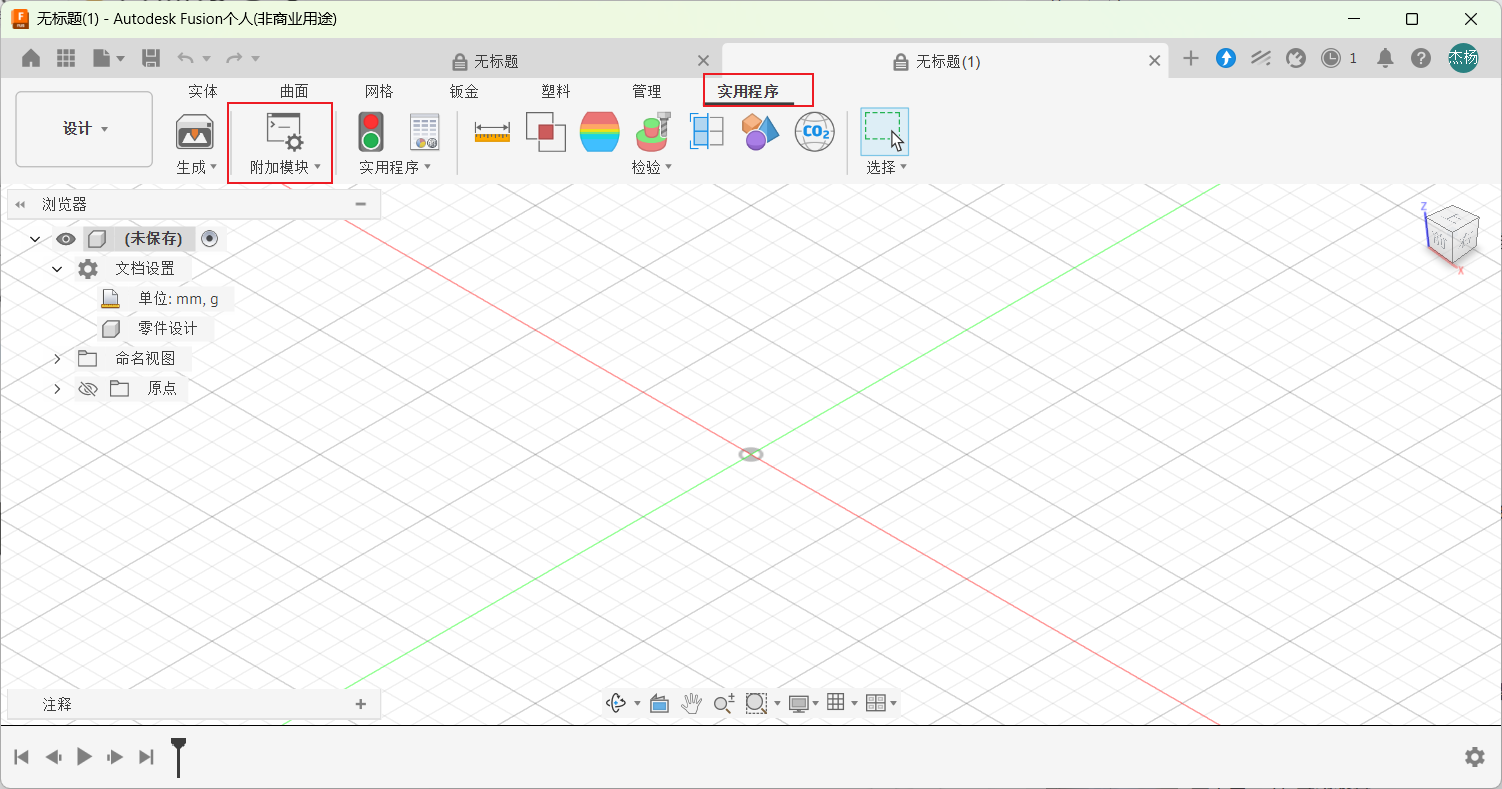This screenshot has height=789, width=1502.
Task: Select the rainbow curvature map analysis tool
Action: tap(600, 132)
